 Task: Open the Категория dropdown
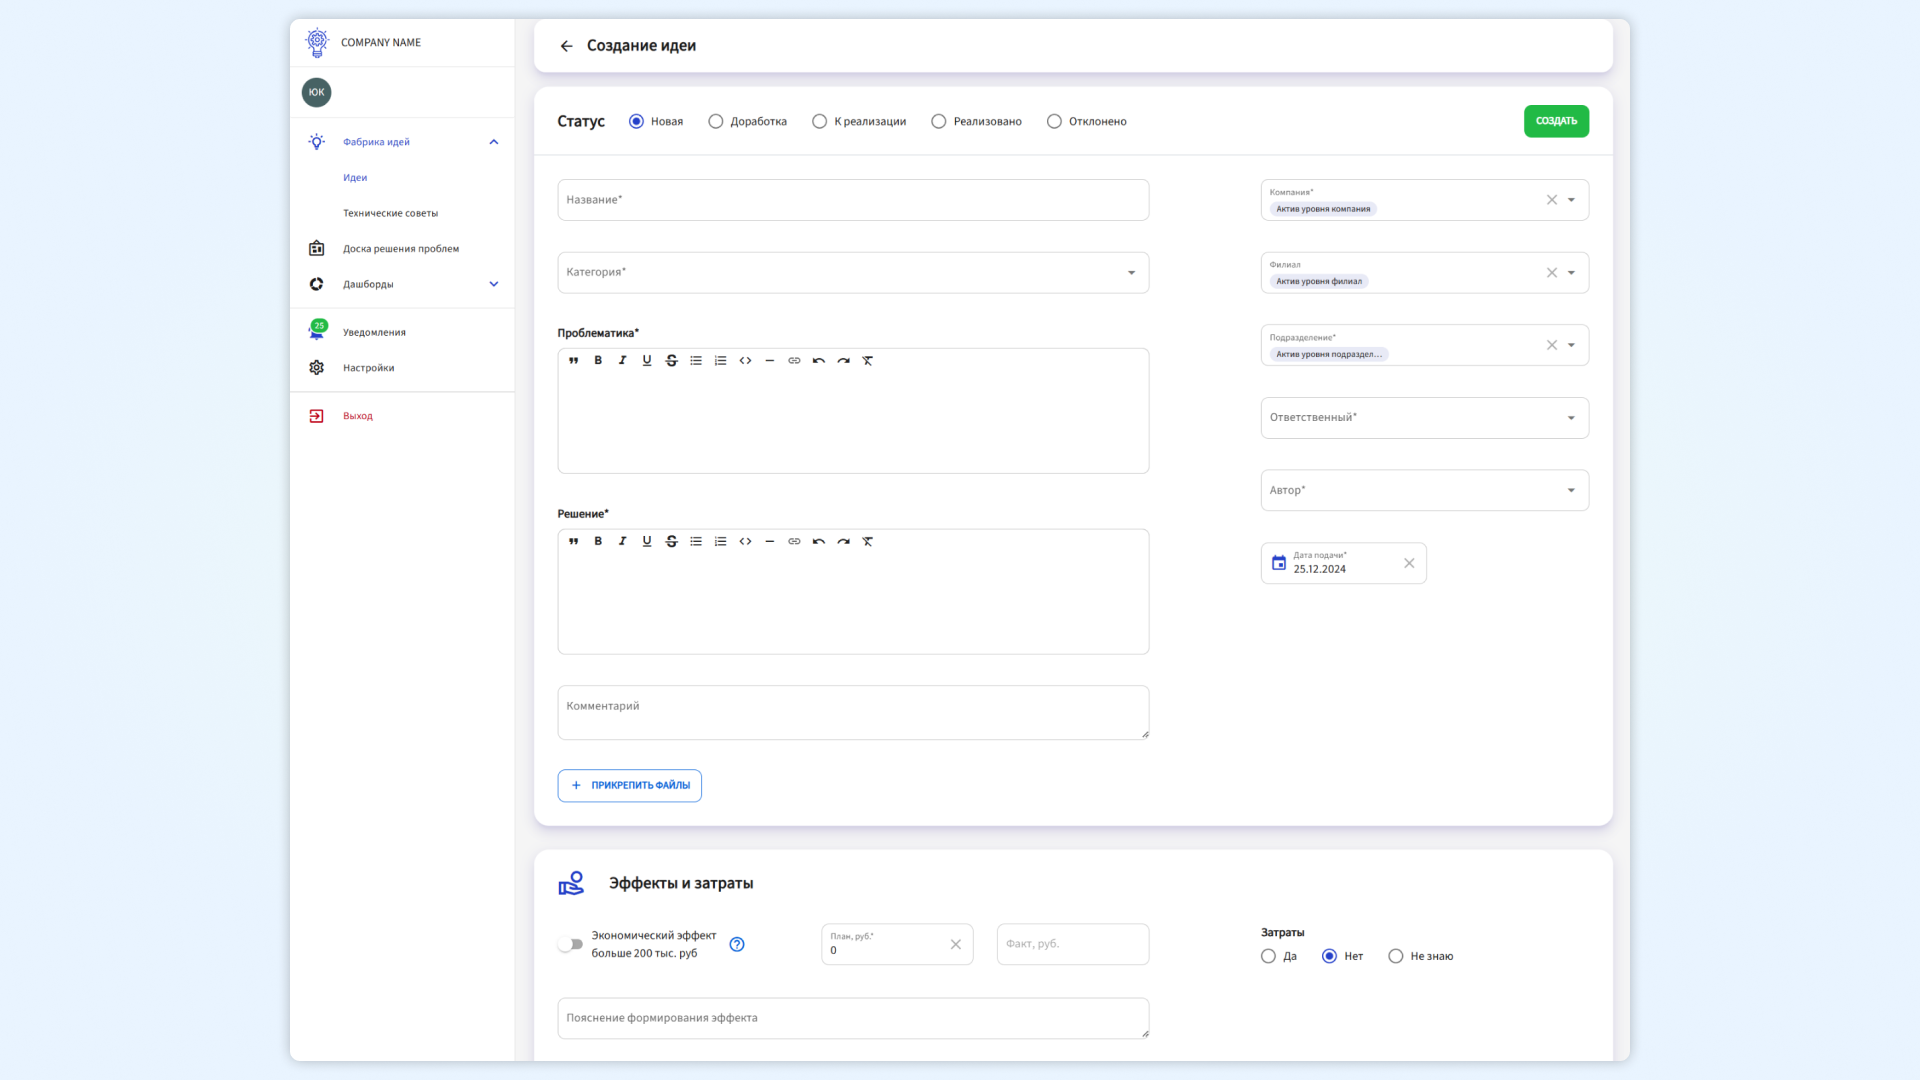pyautogui.click(x=853, y=273)
